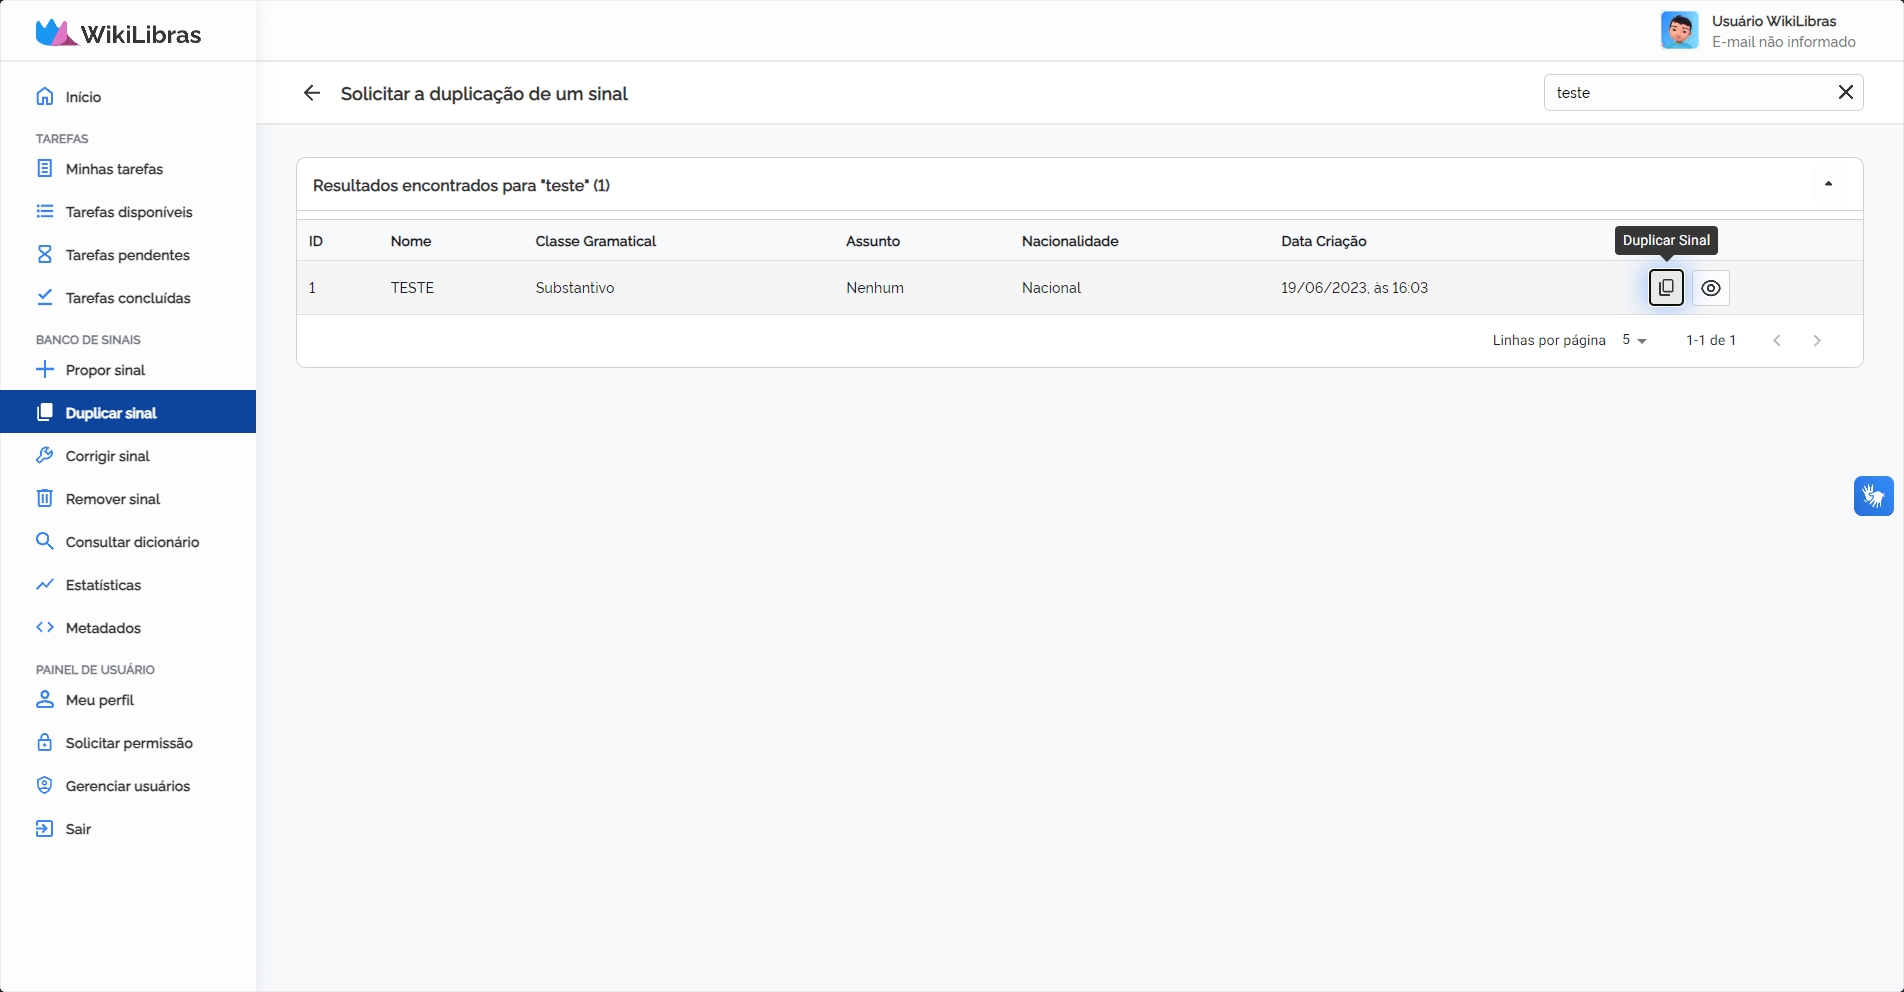
Task: Show the Estatísticas page
Action: [x=103, y=585]
